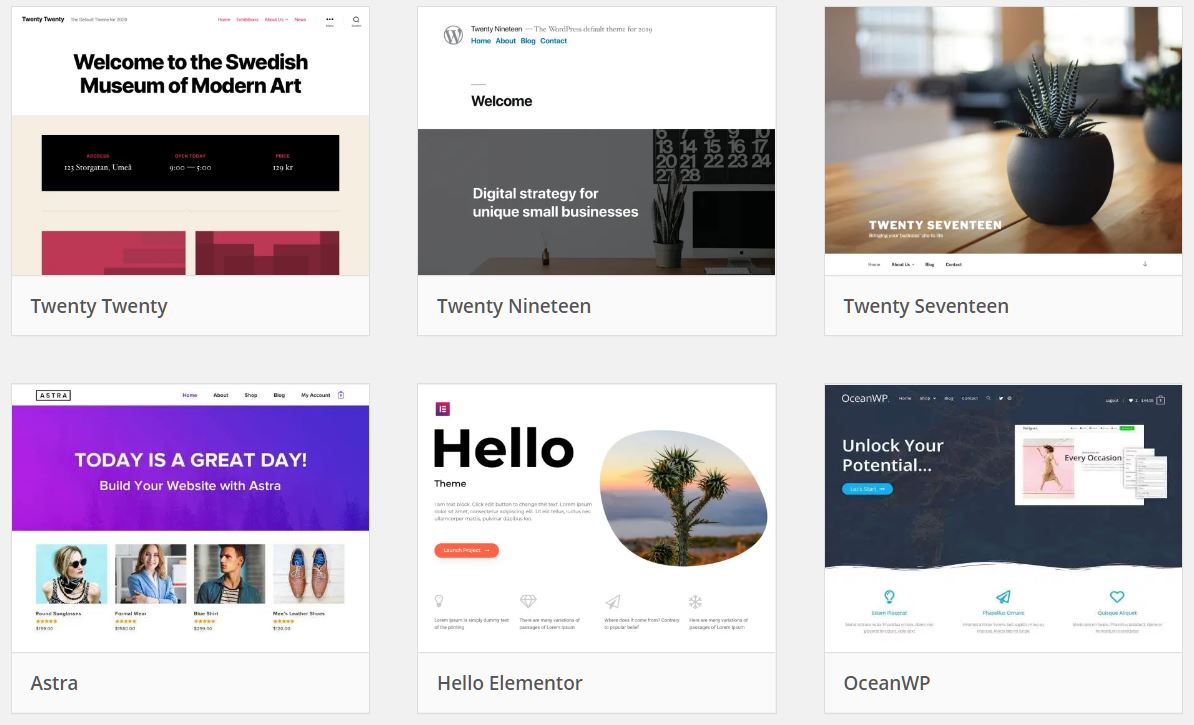Select the Hello Elementor theme name
1194x725 pixels.
(x=510, y=683)
